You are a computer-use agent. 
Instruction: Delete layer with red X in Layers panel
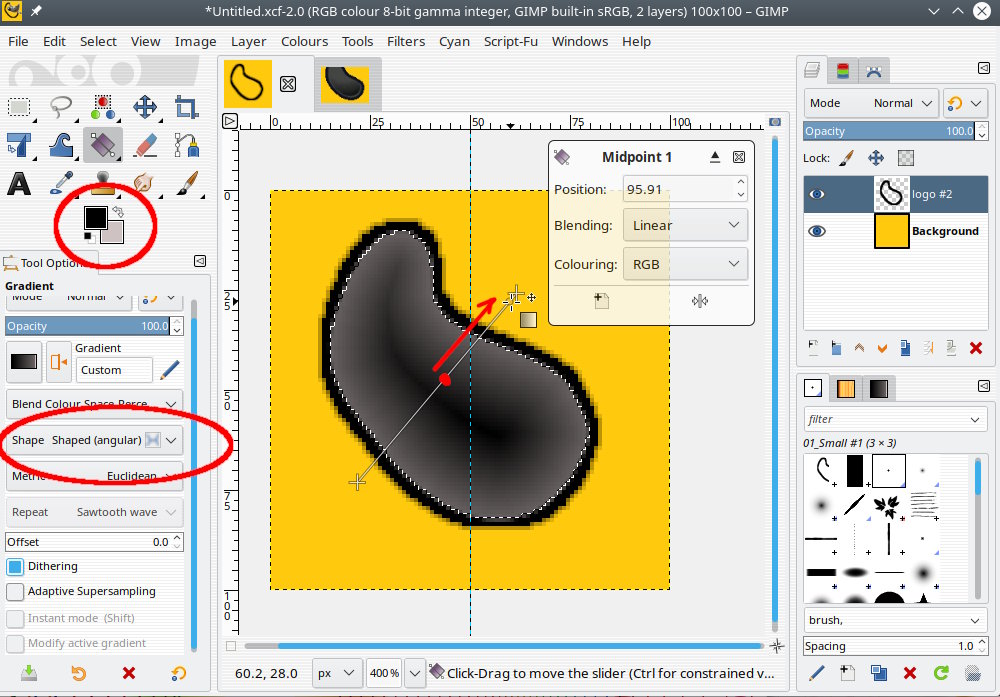pos(976,348)
